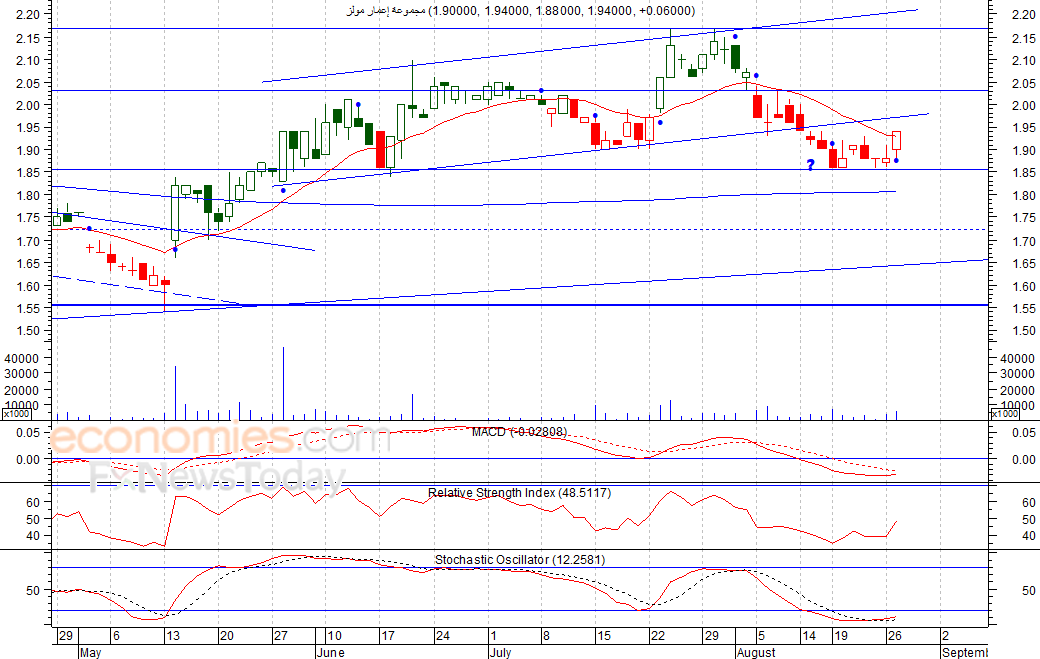Click 0.05 on left MACD axis
Viewport: 1040px width, 659px height.
28,433
